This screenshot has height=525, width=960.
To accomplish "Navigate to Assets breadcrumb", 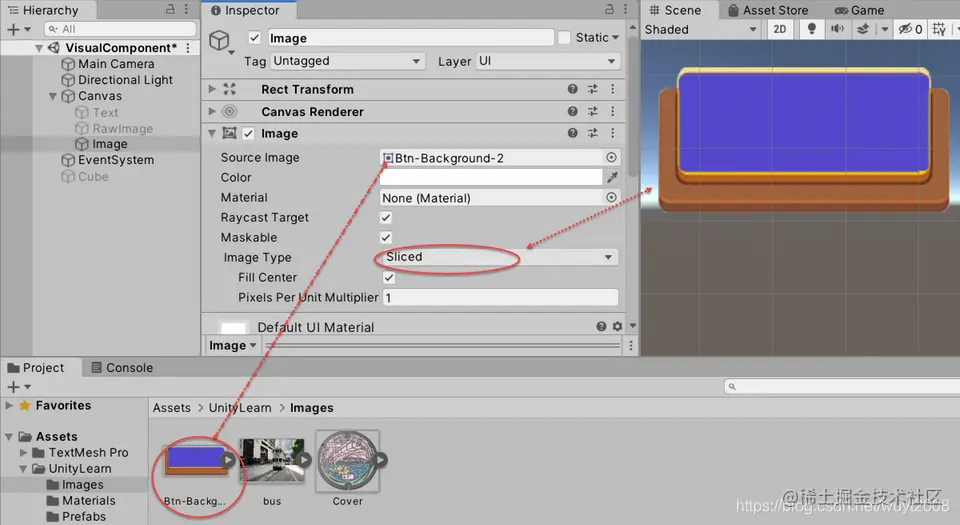I will pyautogui.click(x=171, y=408).
